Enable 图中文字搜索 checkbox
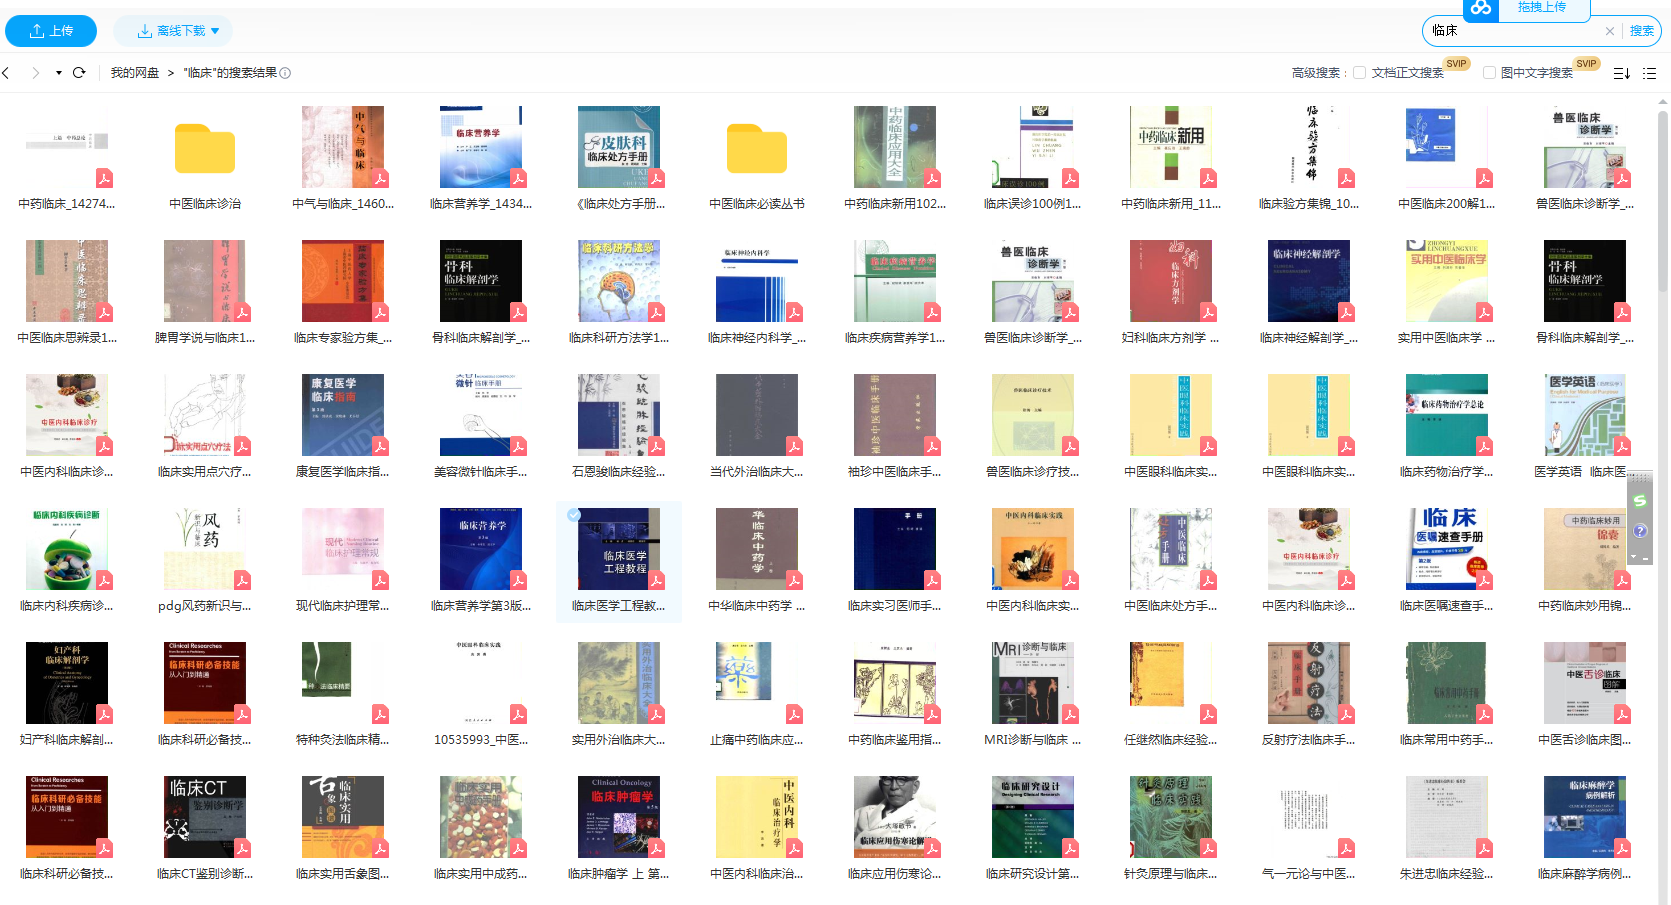Image resolution: width=1671 pixels, height=905 pixels. pos(1489,73)
